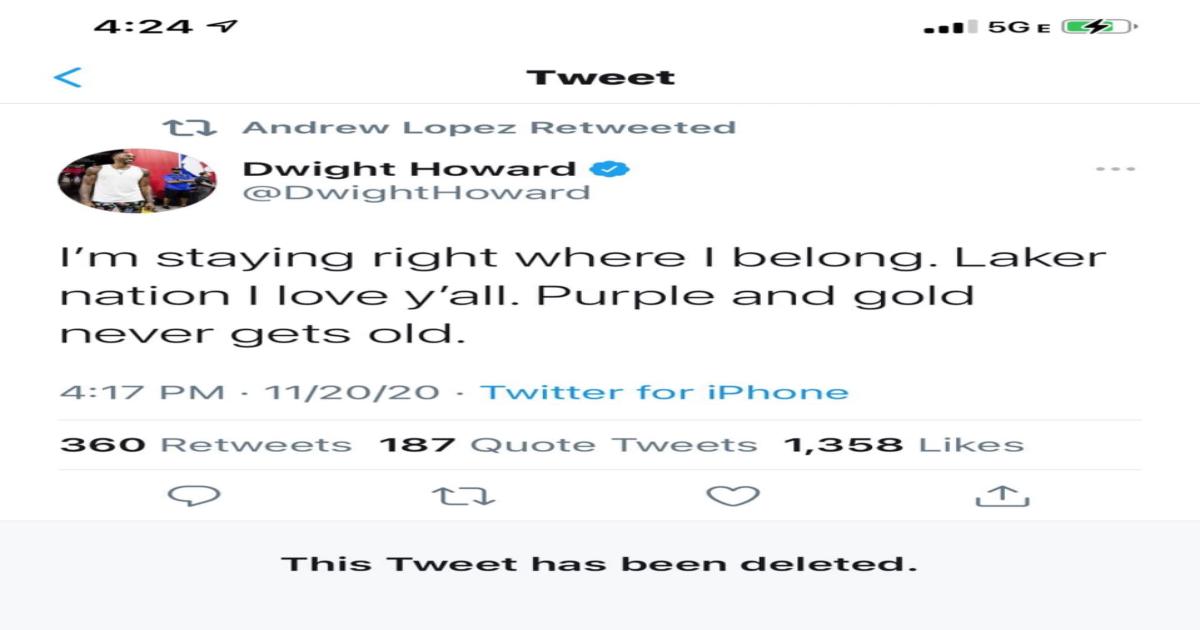The height and width of the screenshot is (630, 1200).
Task: View the 187 Quote Tweets list
Action: coord(567,445)
